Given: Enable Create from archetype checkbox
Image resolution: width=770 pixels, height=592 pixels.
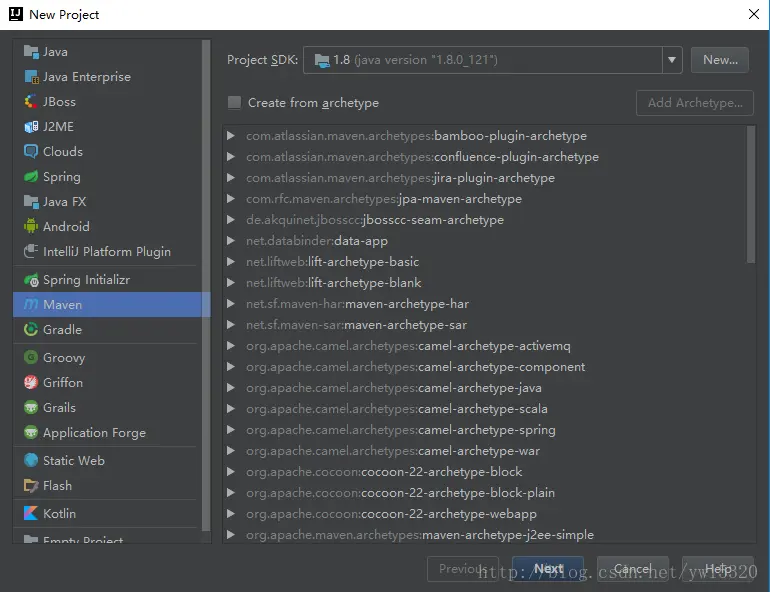Looking at the screenshot, I should pyautogui.click(x=234, y=103).
